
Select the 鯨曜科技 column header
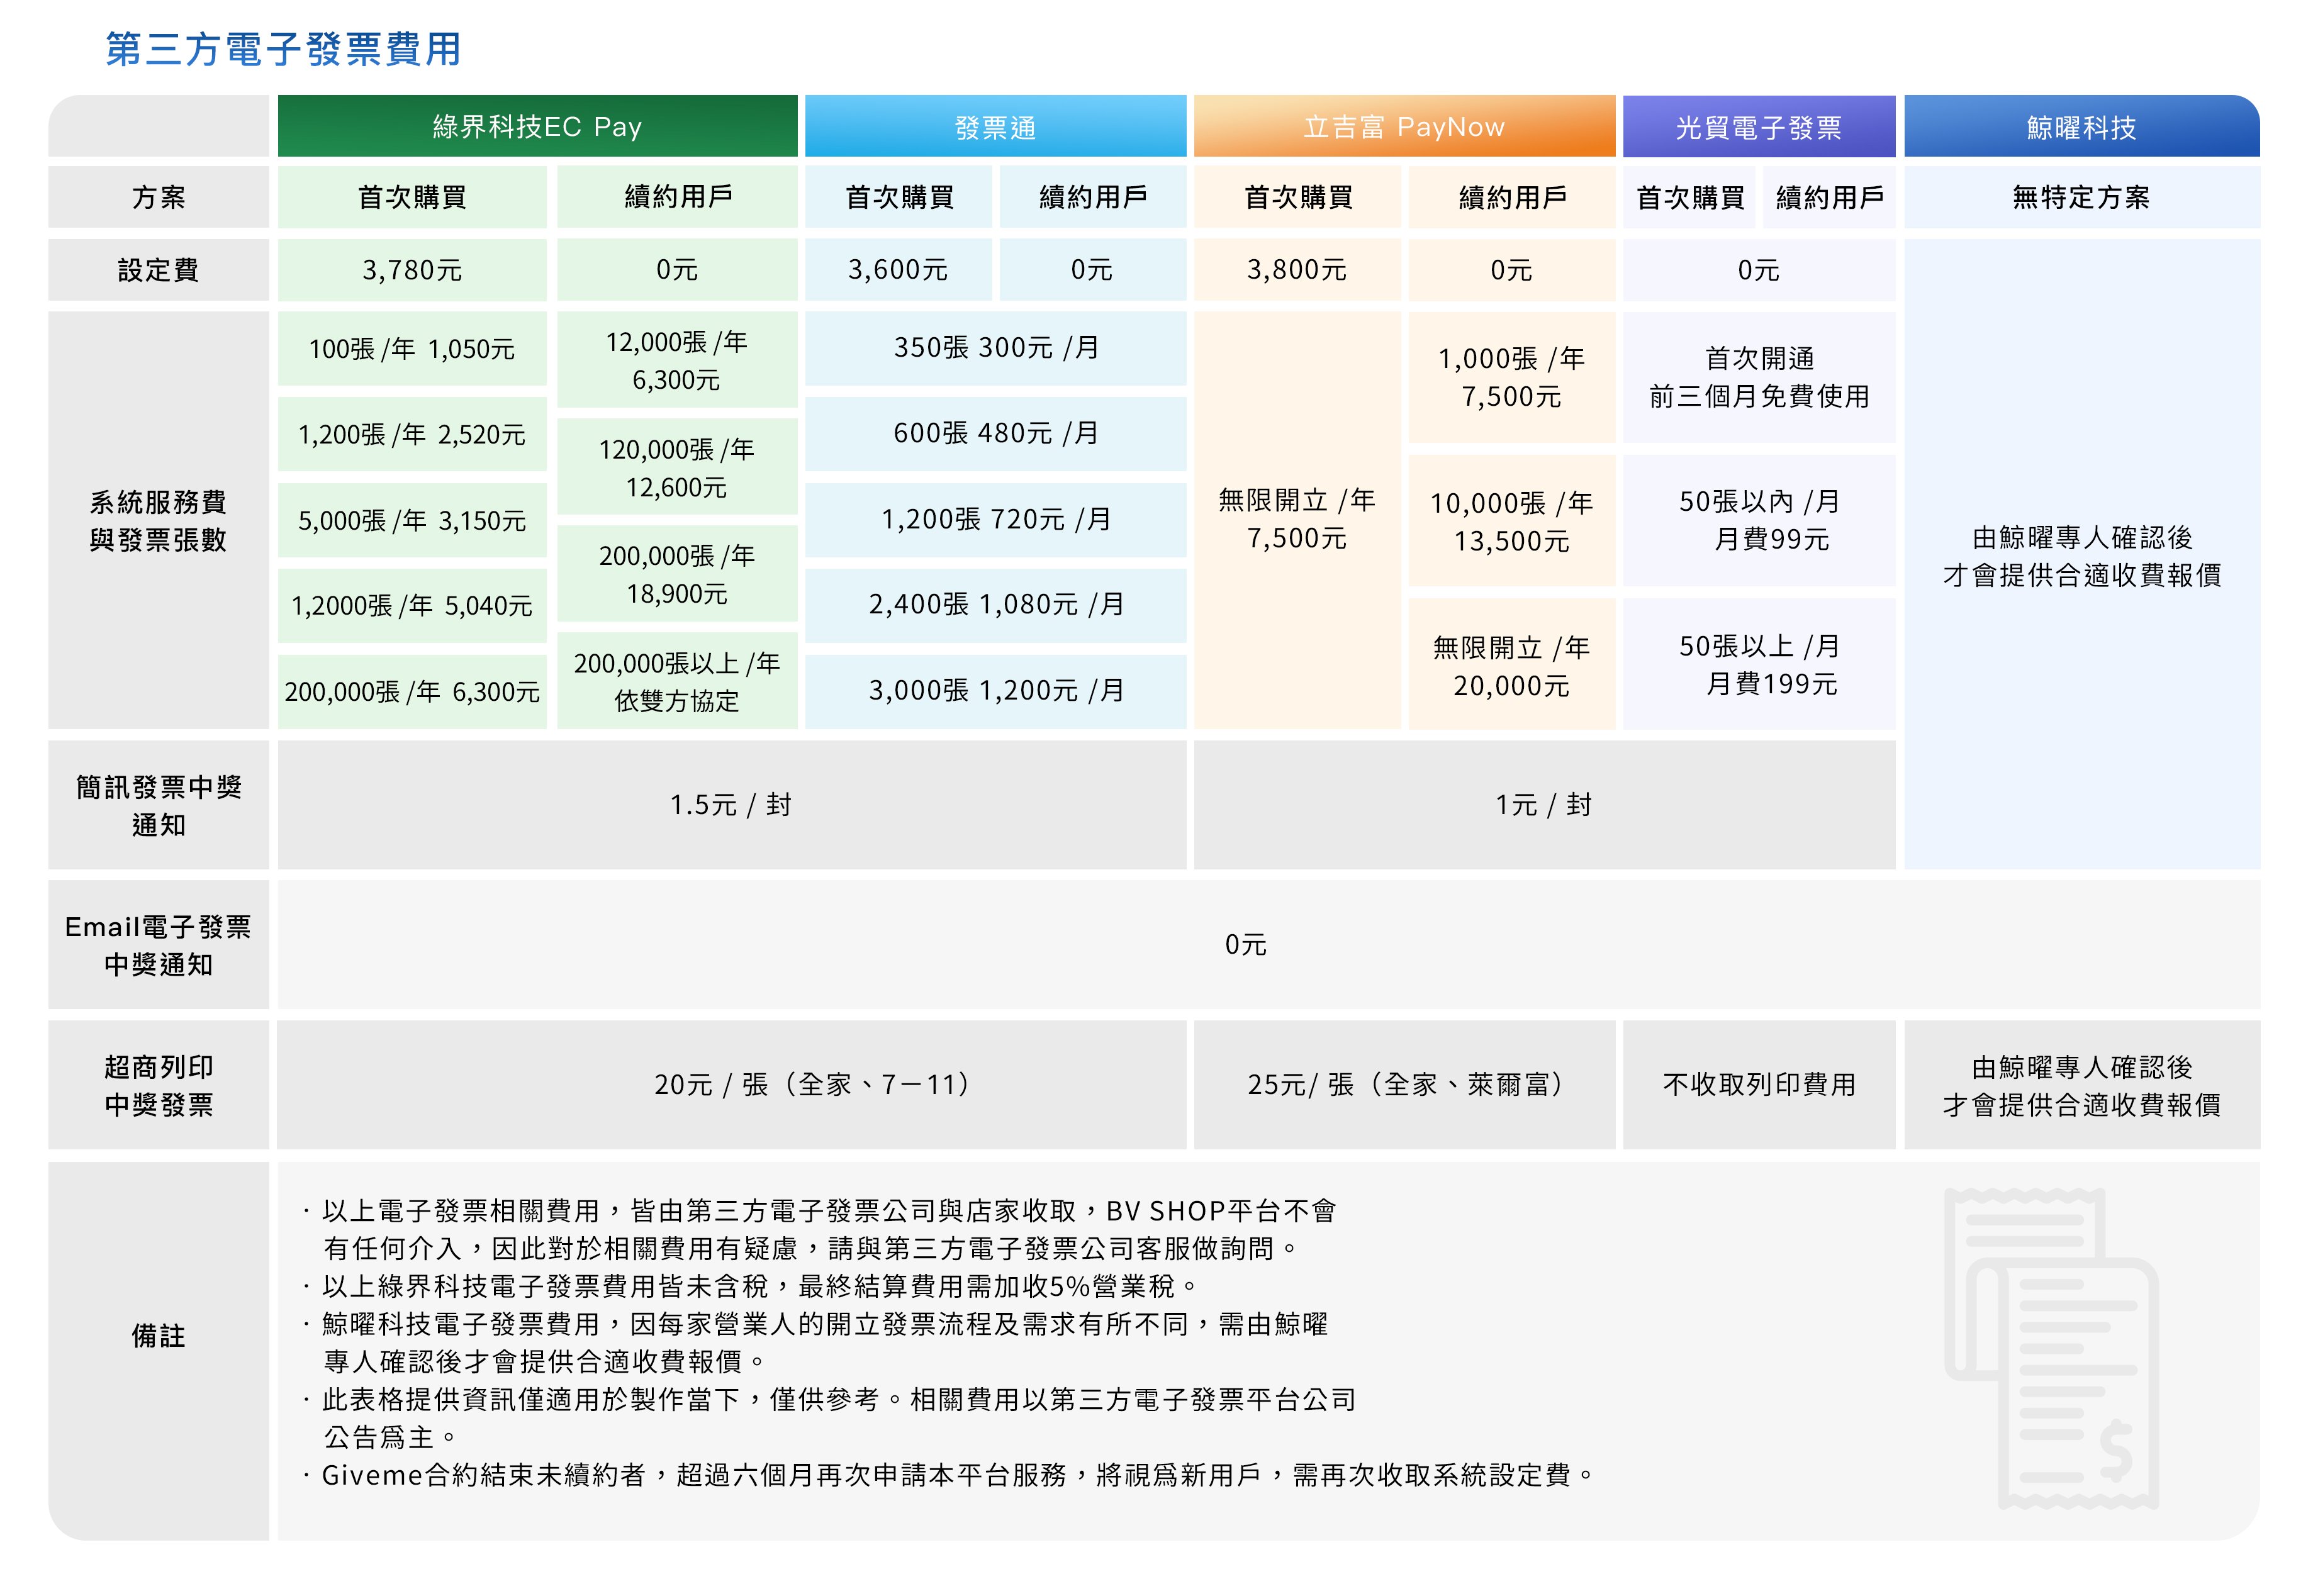coord(2081,127)
